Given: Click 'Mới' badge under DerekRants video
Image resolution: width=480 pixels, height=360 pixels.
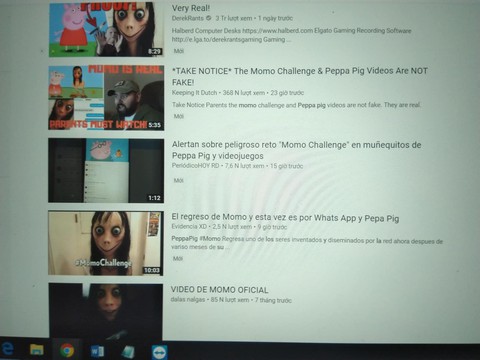Looking at the screenshot, I should click(179, 51).
